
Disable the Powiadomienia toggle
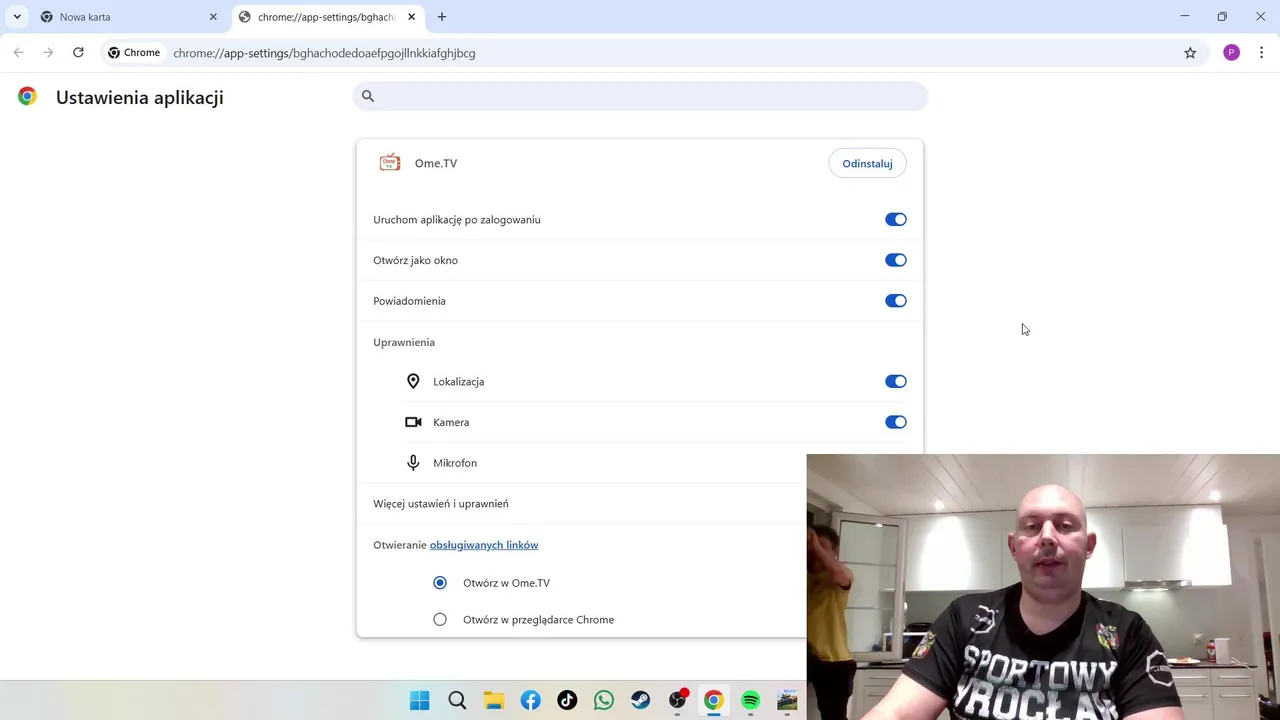(895, 301)
